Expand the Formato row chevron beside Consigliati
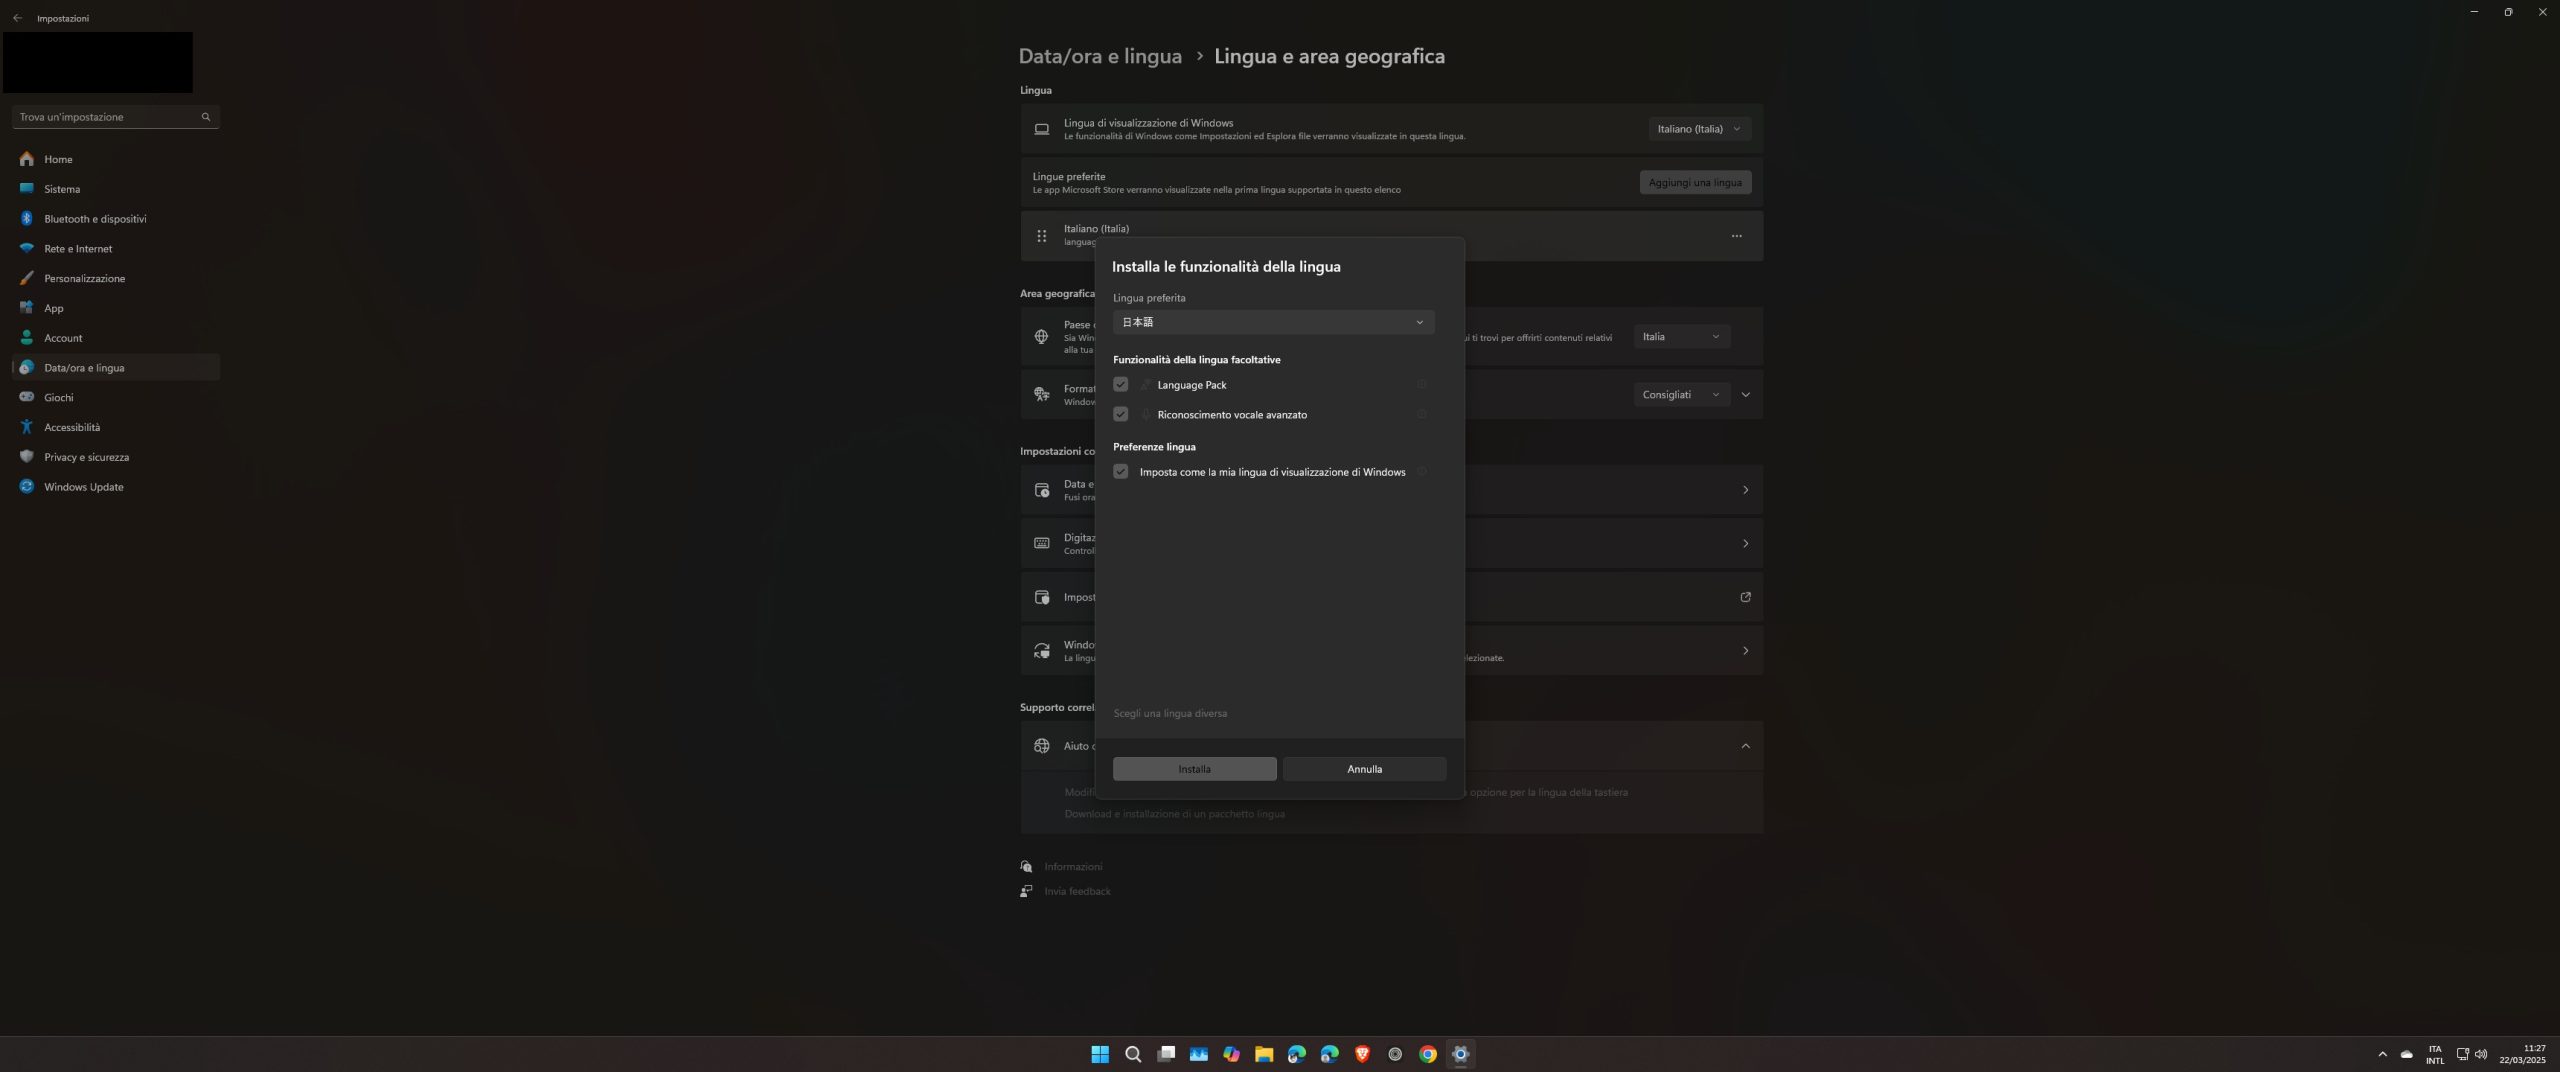2560x1072 pixels. pos(1746,395)
